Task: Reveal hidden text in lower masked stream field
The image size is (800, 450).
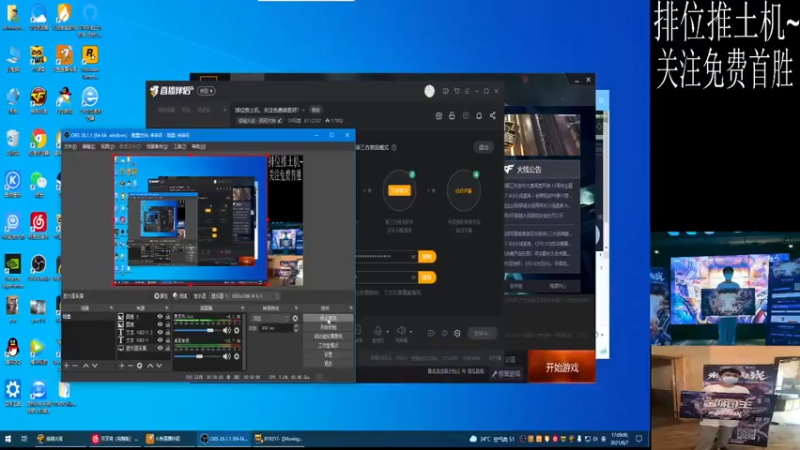Action: click(413, 277)
